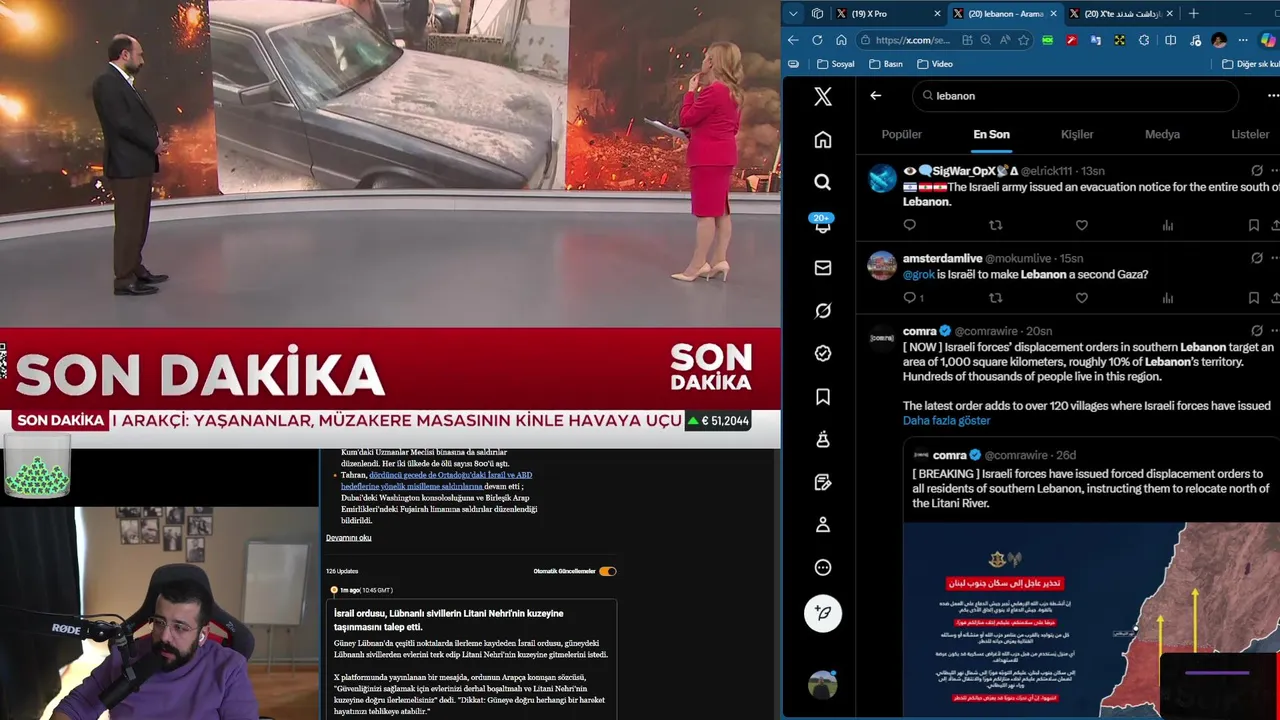Expand comra post with Daha fazla göster
This screenshot has height=720, width=1280.
946,420
